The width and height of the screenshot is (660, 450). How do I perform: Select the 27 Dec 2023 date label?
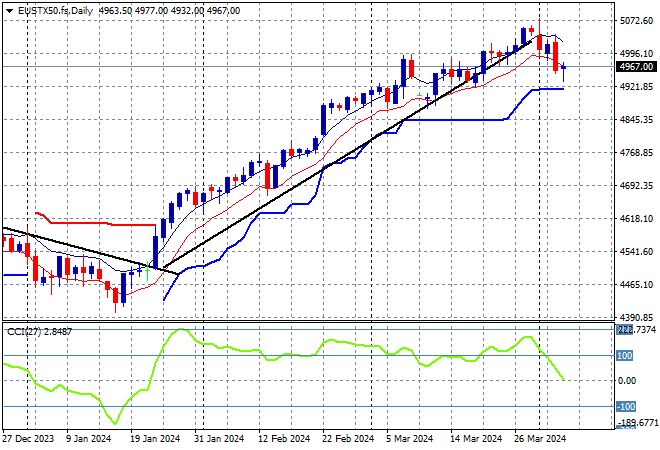[26, 439]
